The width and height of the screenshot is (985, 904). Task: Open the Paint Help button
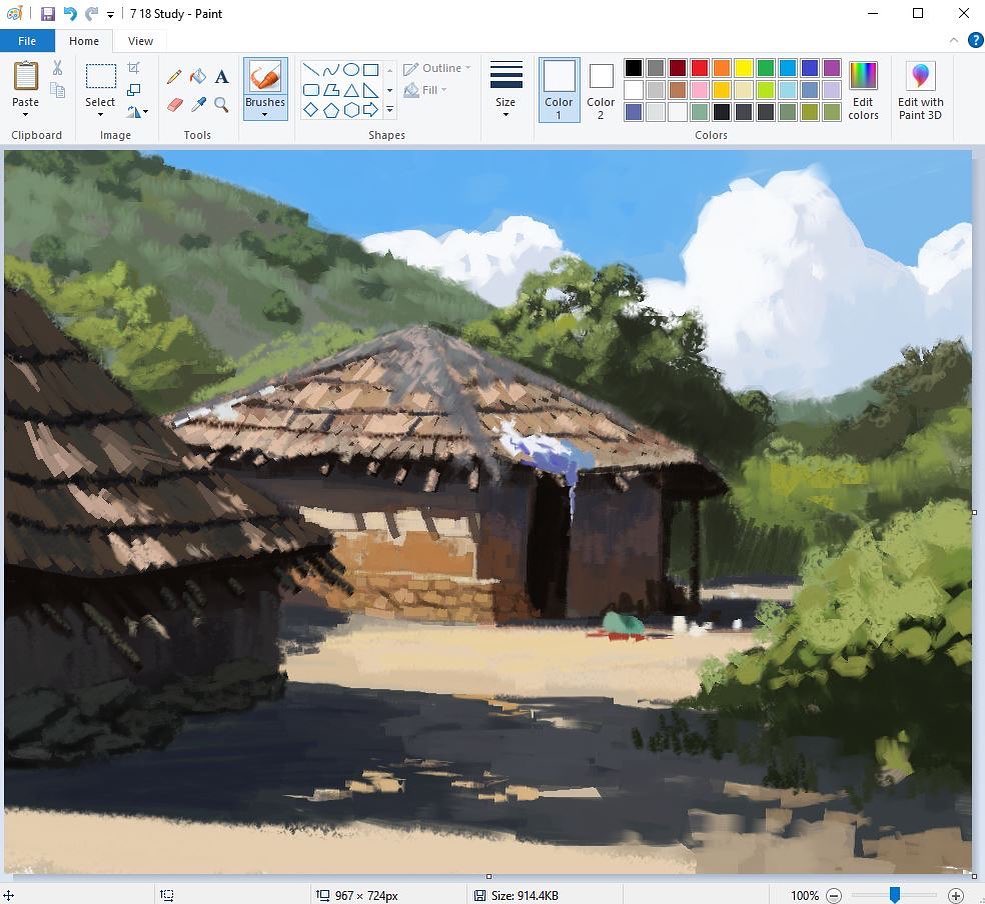pyautogui.click(x=976, y=41)
